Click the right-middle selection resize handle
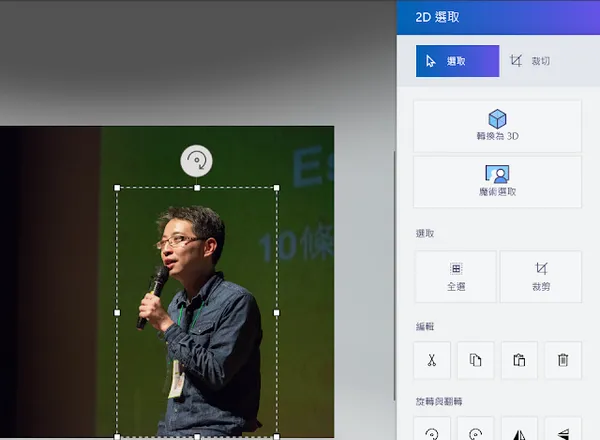This screenshot has width=600, height=440. click(x=277, y=312)
